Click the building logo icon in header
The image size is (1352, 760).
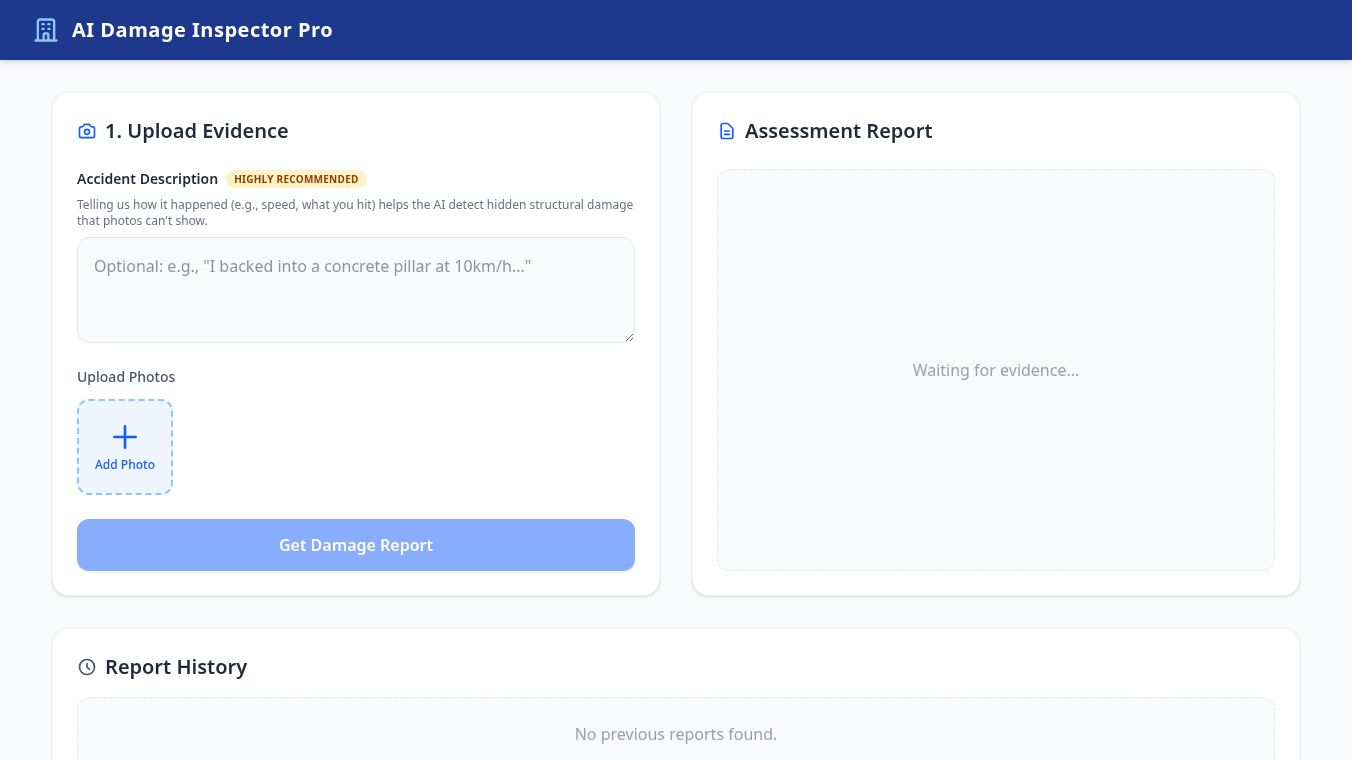pyautogui.click(x=46, y=30)
